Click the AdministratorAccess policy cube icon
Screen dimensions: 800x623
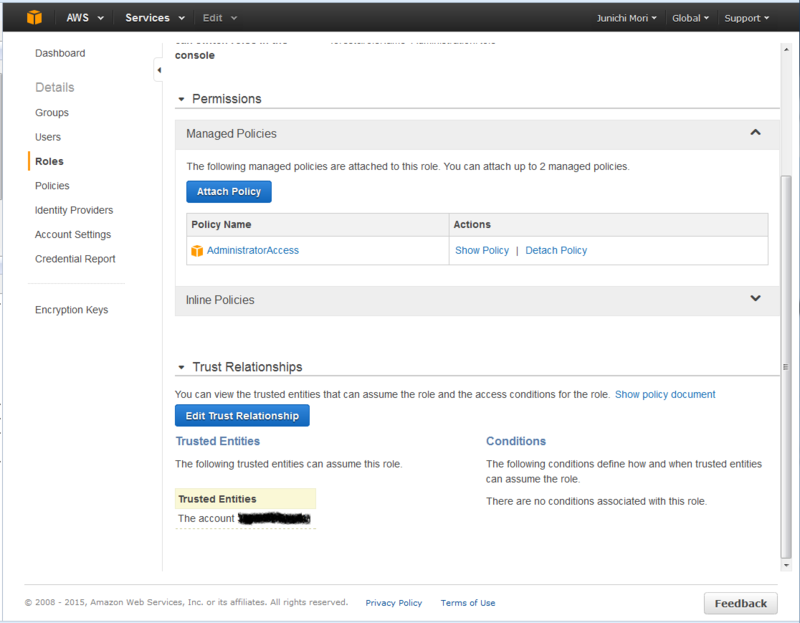pos(197,251)
